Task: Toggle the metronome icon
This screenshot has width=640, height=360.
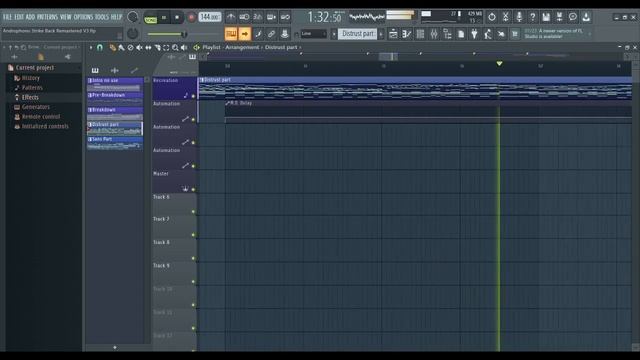Action: click(x=231, y=17)
